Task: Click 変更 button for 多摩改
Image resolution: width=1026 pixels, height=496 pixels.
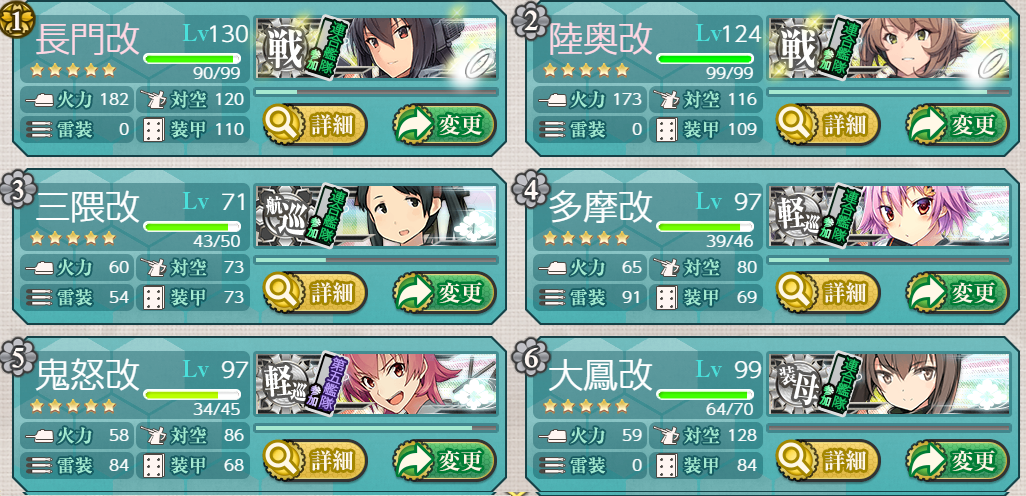Action: 957,292
